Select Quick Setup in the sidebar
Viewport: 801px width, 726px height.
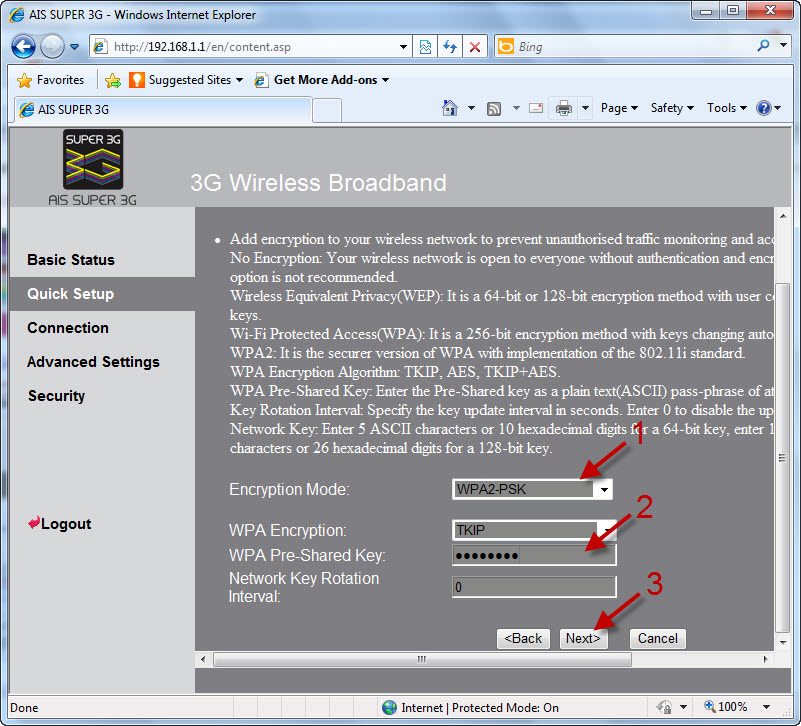point(70,294)
